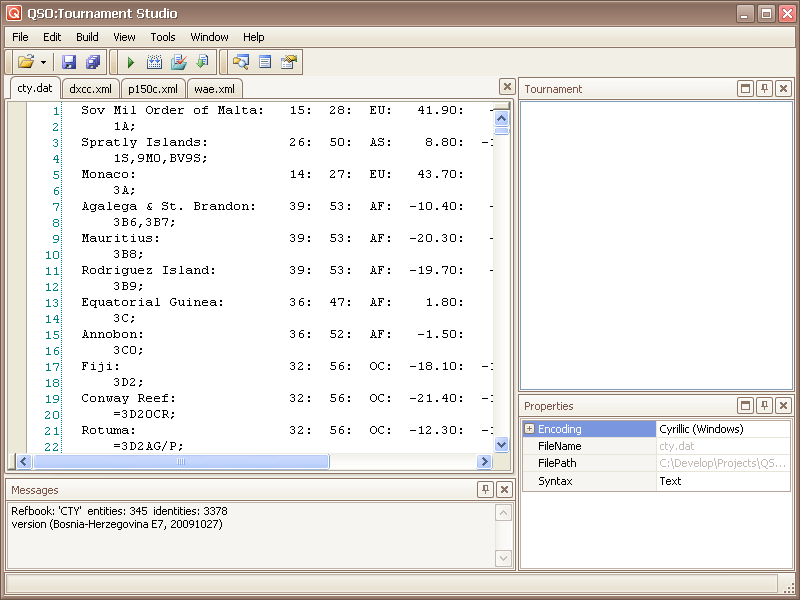The image size is (800, 600).
Task: Toggle the pin on Properties panel
Action: 764,406
